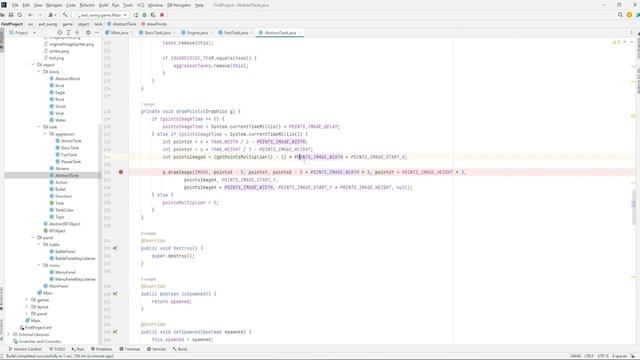Switch to the BasicTank.java editor tab
Viewport: 640px width, 360px height.
click(x=157, y=33)
